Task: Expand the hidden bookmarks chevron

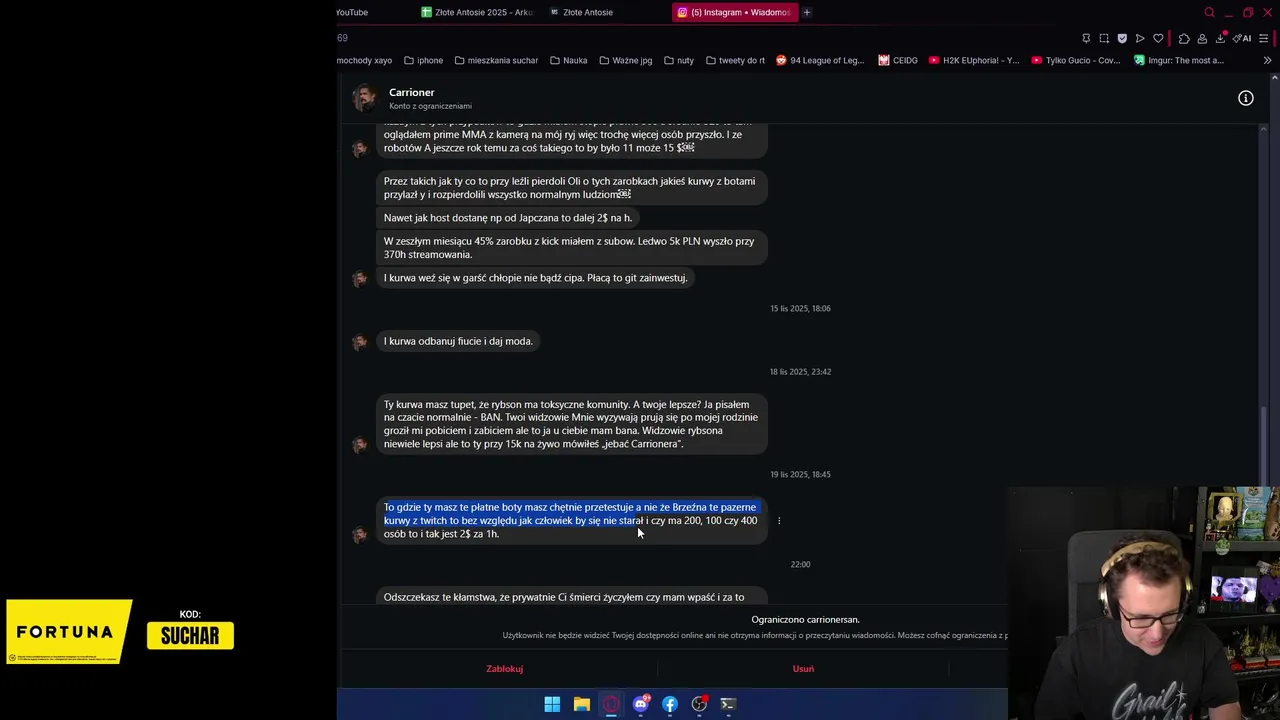Action: (1267, 60)
